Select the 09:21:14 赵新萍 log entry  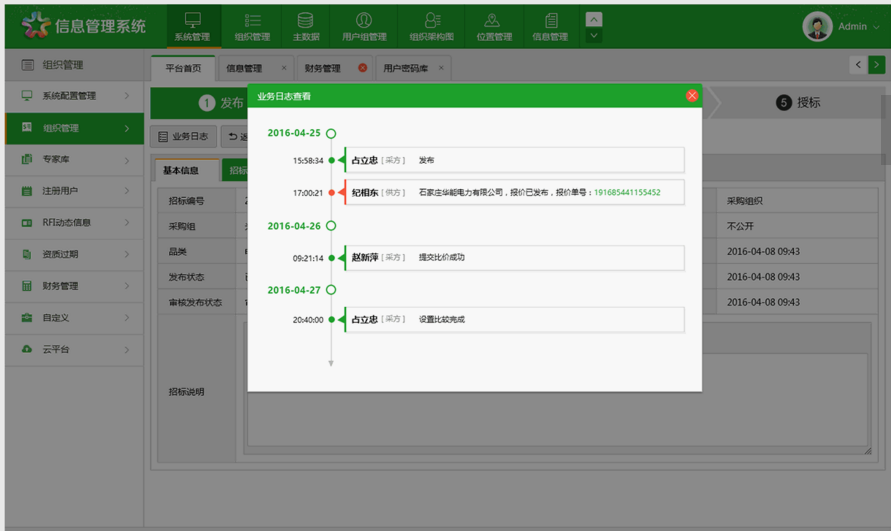click(514, 258)
